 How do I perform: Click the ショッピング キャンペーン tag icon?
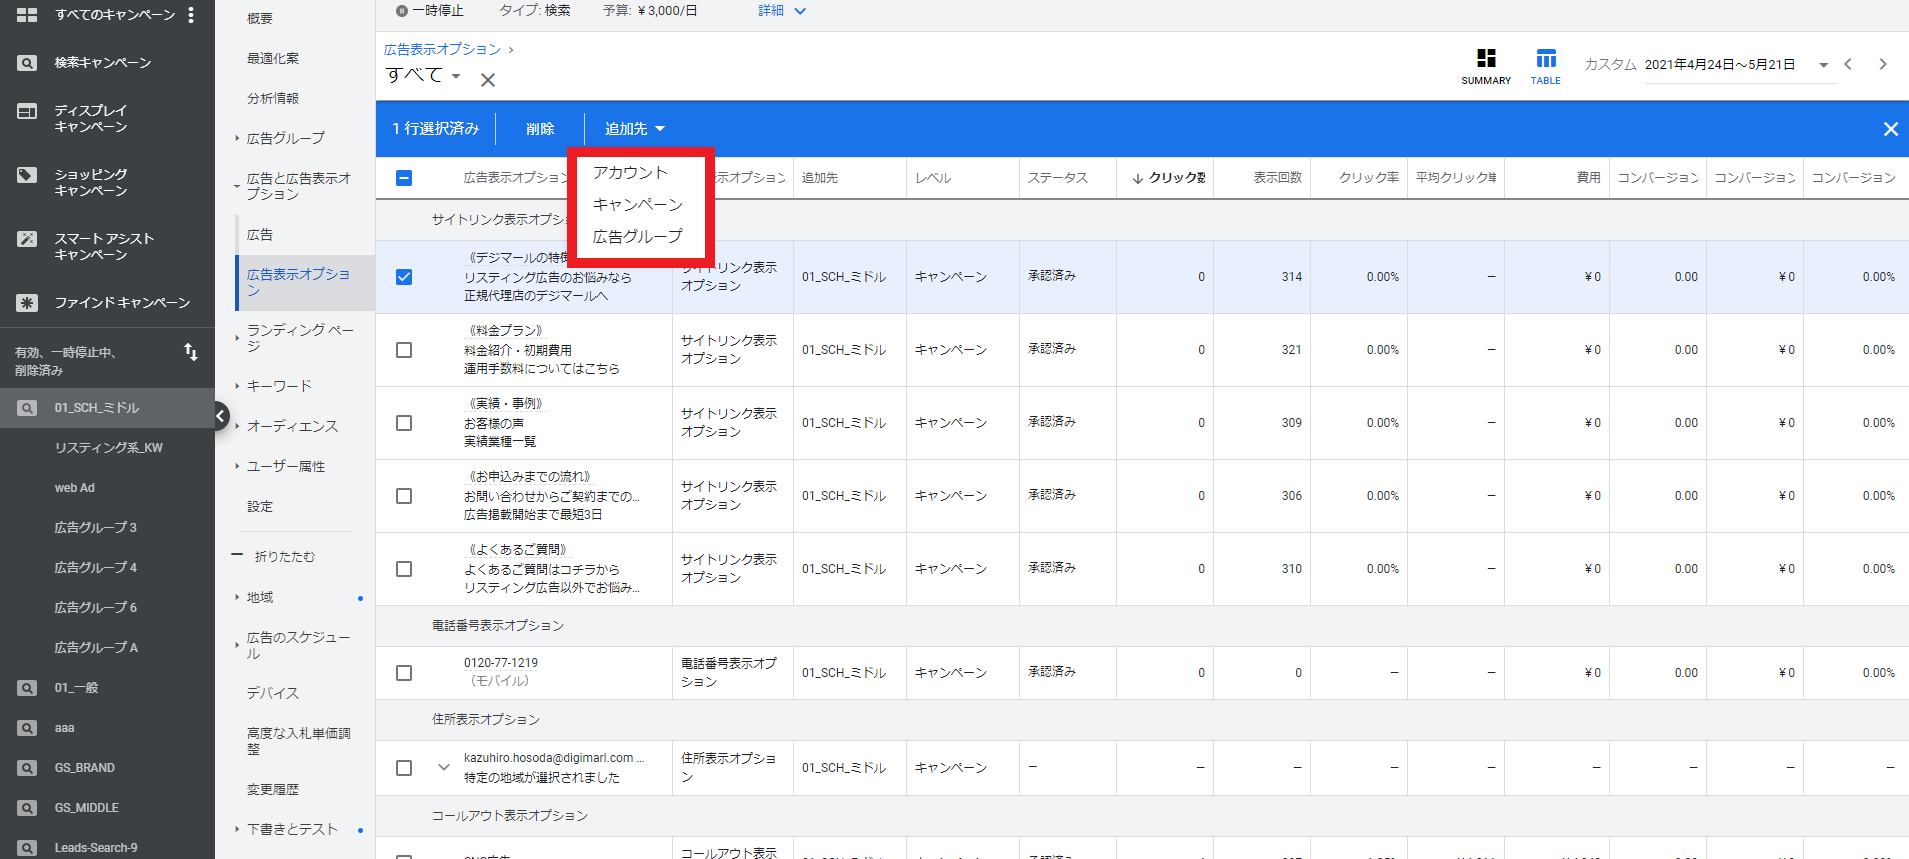27,175
